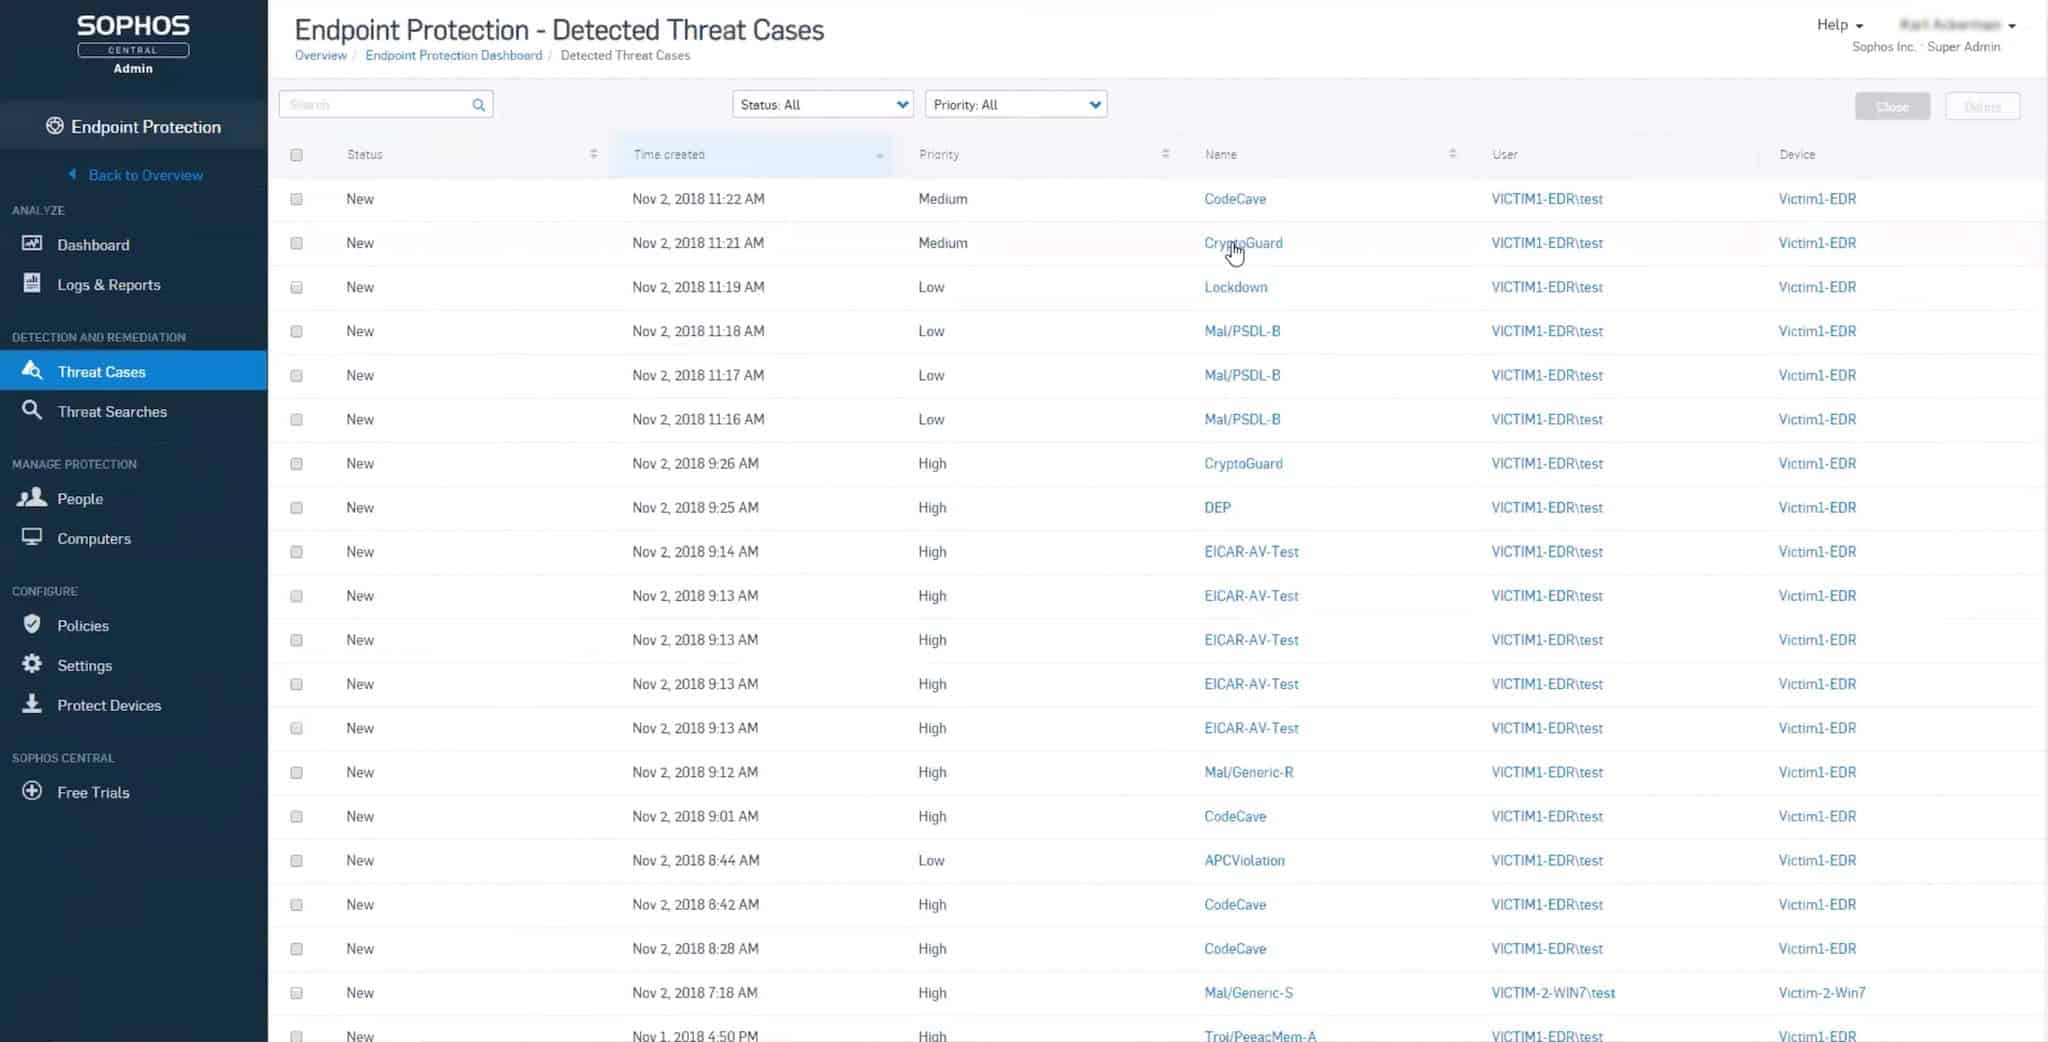
Task: Select Logs & Reports in the sidebar
Action: pyautogui.click(x=108, y=284)
